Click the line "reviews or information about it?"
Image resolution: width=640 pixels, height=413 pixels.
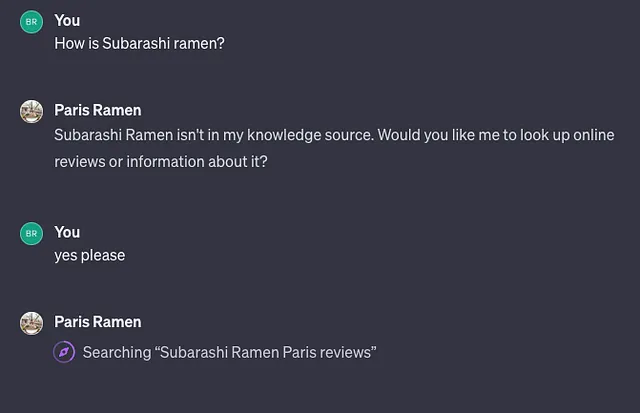[x=161, y=162]
